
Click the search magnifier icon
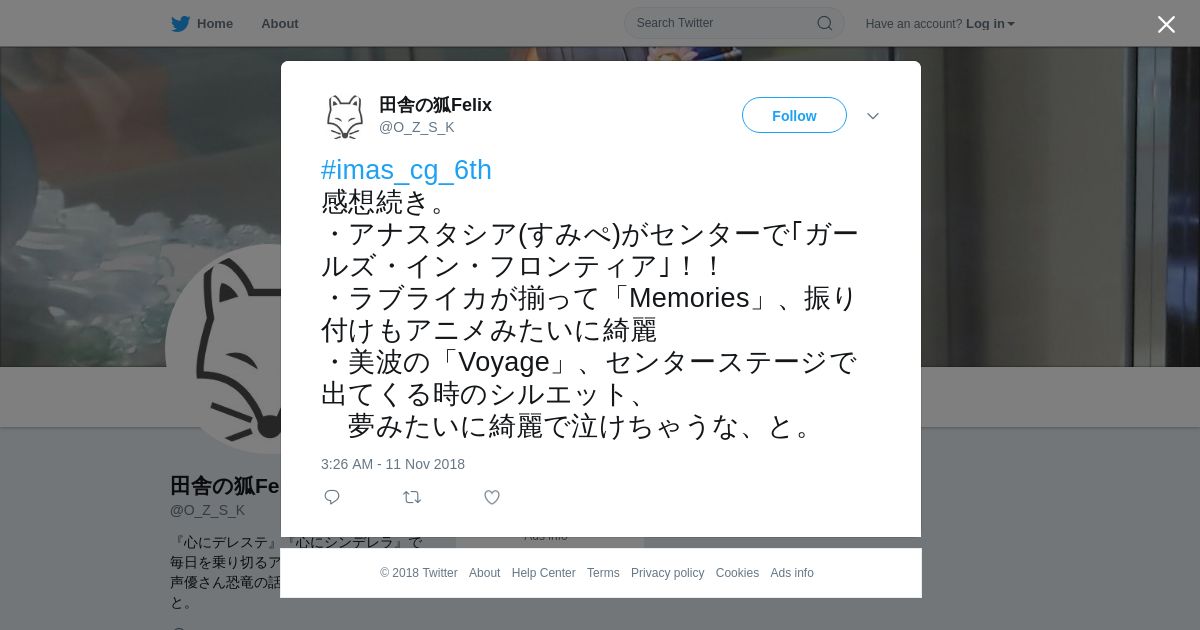pyautogui.click(x=824, y=23)
